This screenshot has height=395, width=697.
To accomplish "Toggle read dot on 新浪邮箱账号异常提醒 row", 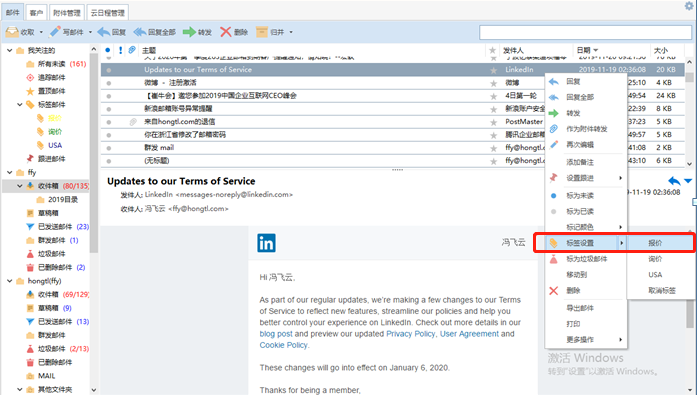I will point(109,109).
